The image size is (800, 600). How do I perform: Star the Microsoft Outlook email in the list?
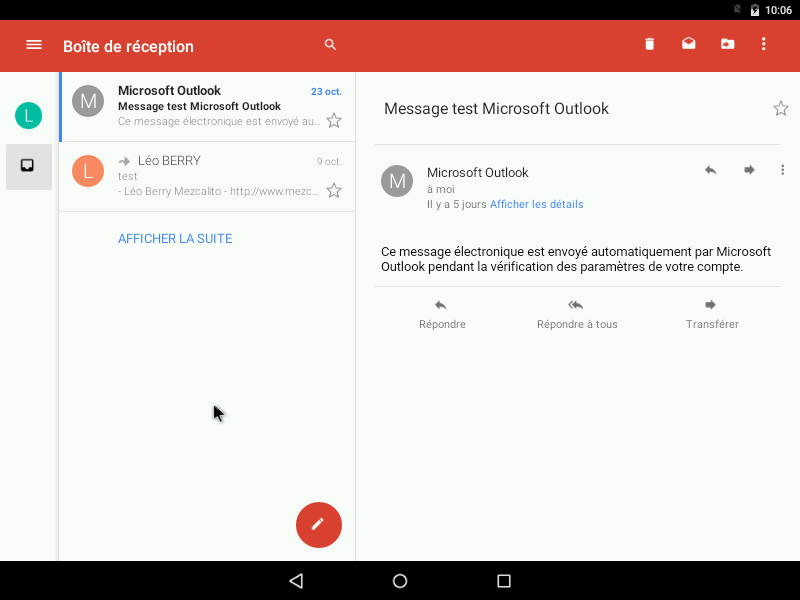point(334,120)
